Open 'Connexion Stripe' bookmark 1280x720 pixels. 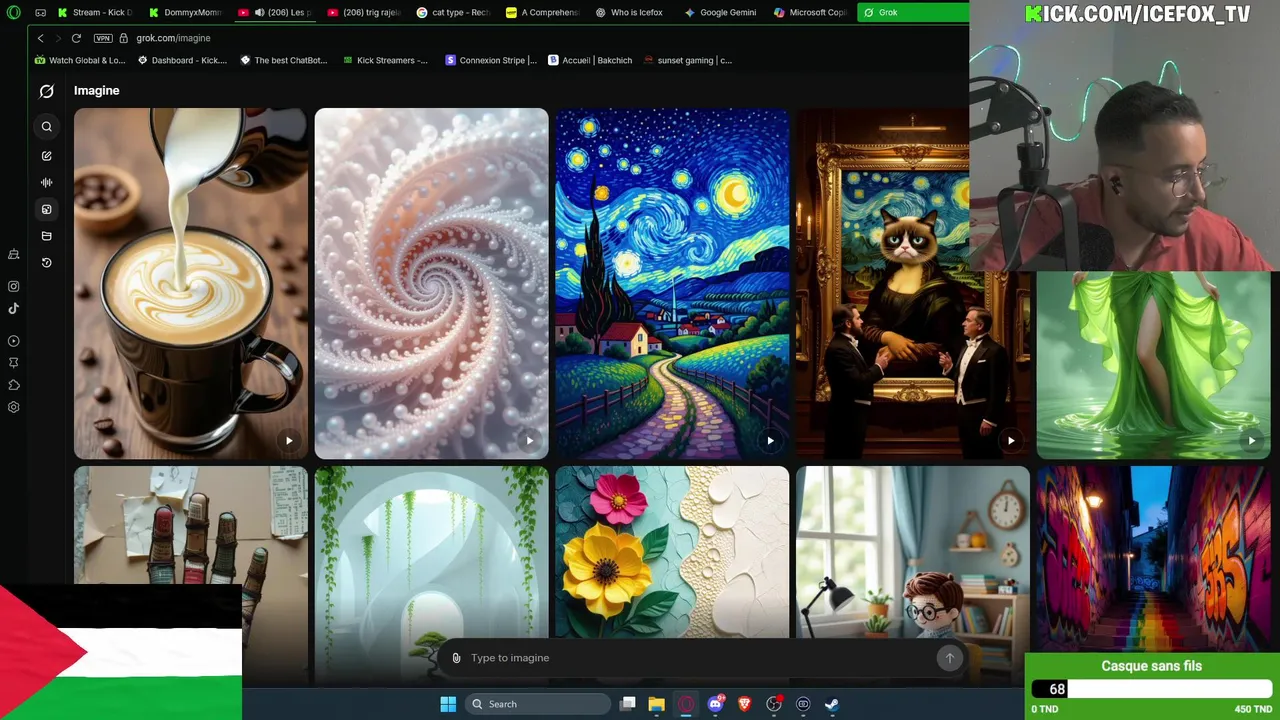tap(491, 60)
